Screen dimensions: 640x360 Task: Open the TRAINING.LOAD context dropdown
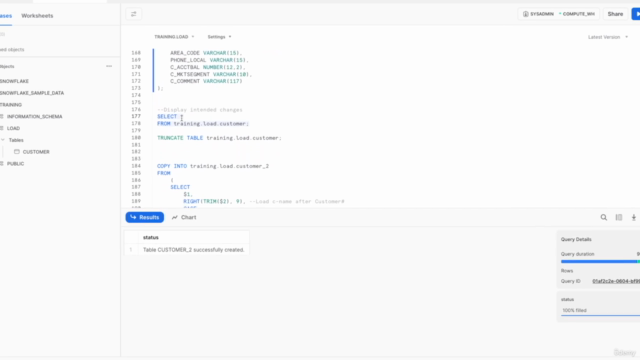coord(174,37)
